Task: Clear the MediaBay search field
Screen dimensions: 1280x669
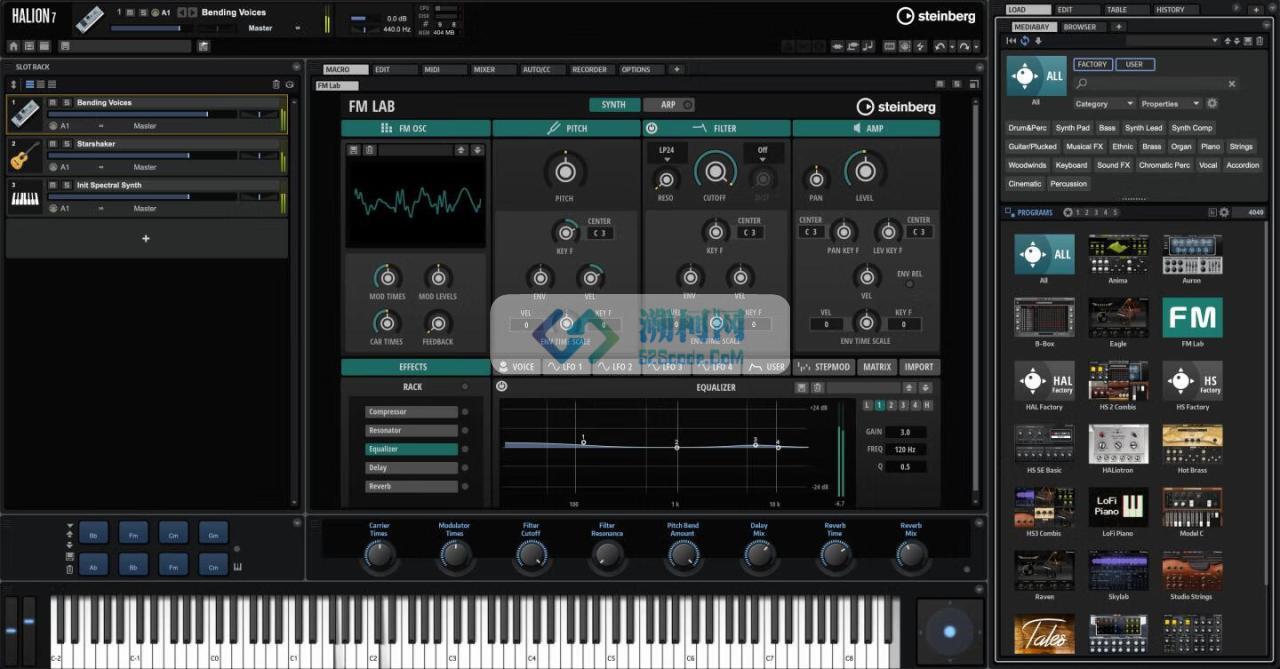Action: [1232, 85]
